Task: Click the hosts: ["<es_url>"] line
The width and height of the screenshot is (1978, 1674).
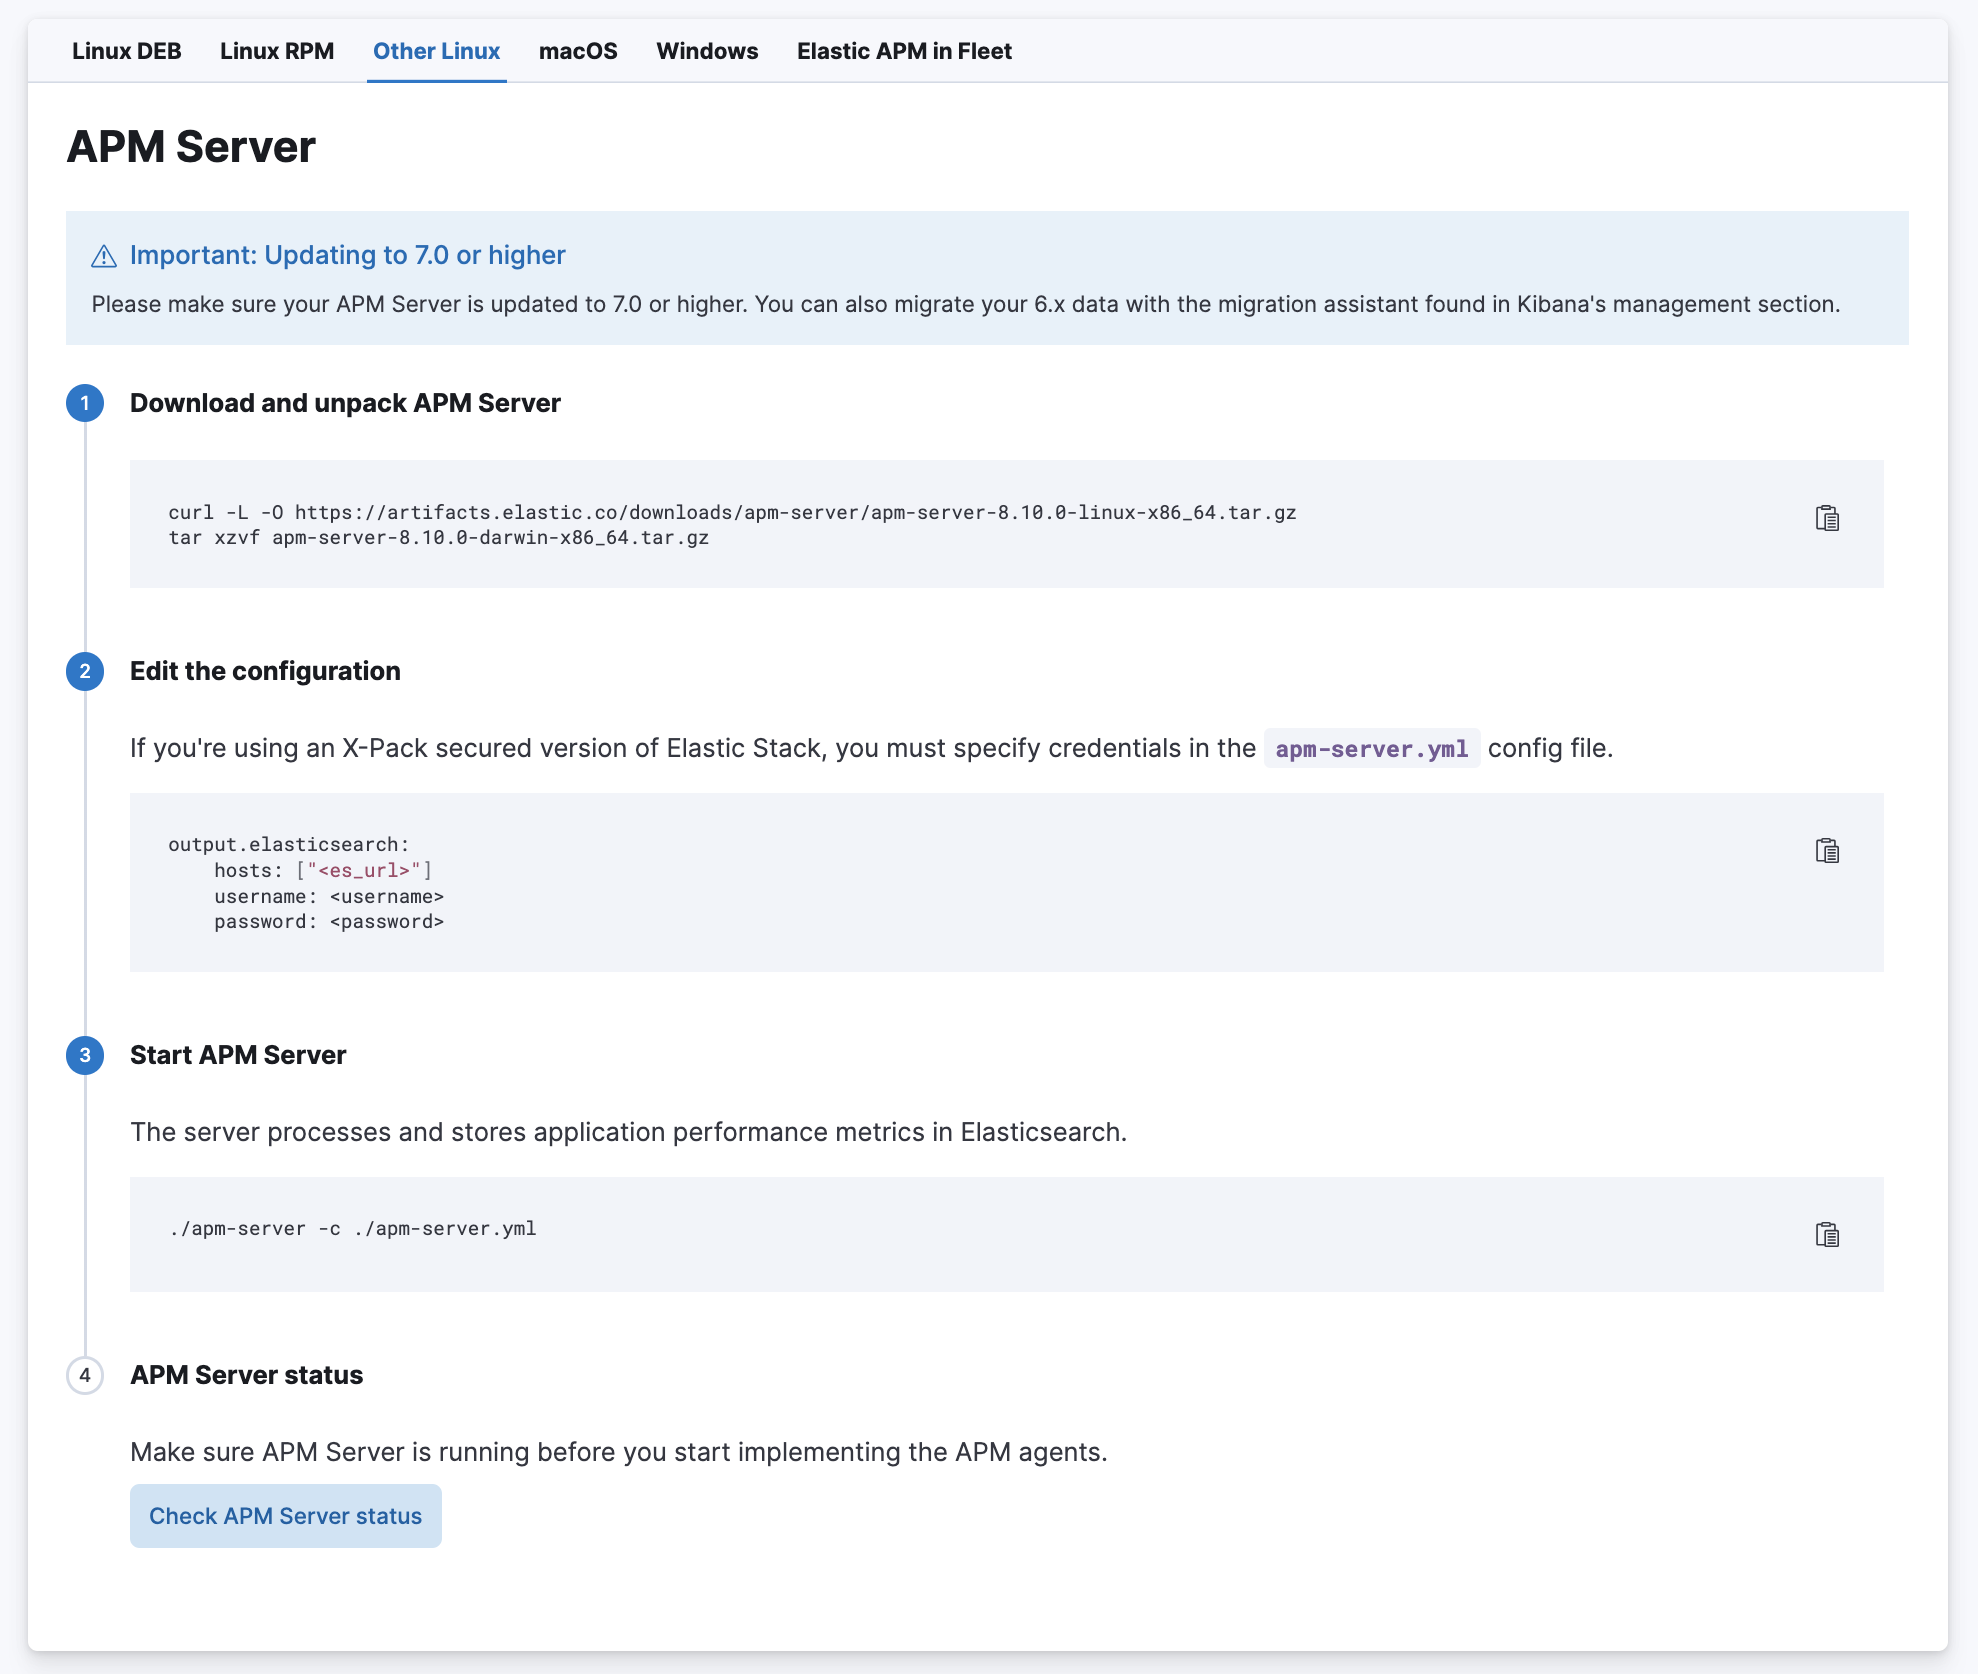Action: [323, 870]
